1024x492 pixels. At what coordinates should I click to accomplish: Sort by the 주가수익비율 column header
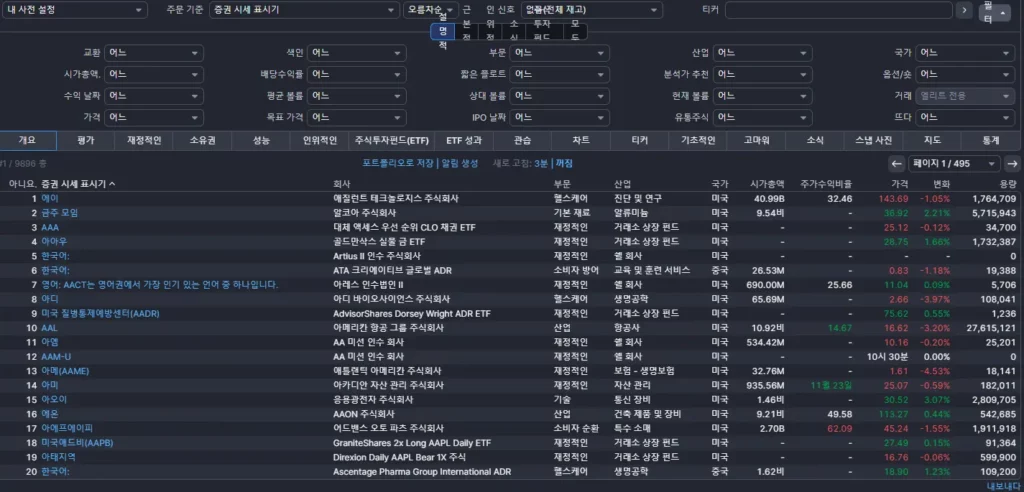point(827,184)
